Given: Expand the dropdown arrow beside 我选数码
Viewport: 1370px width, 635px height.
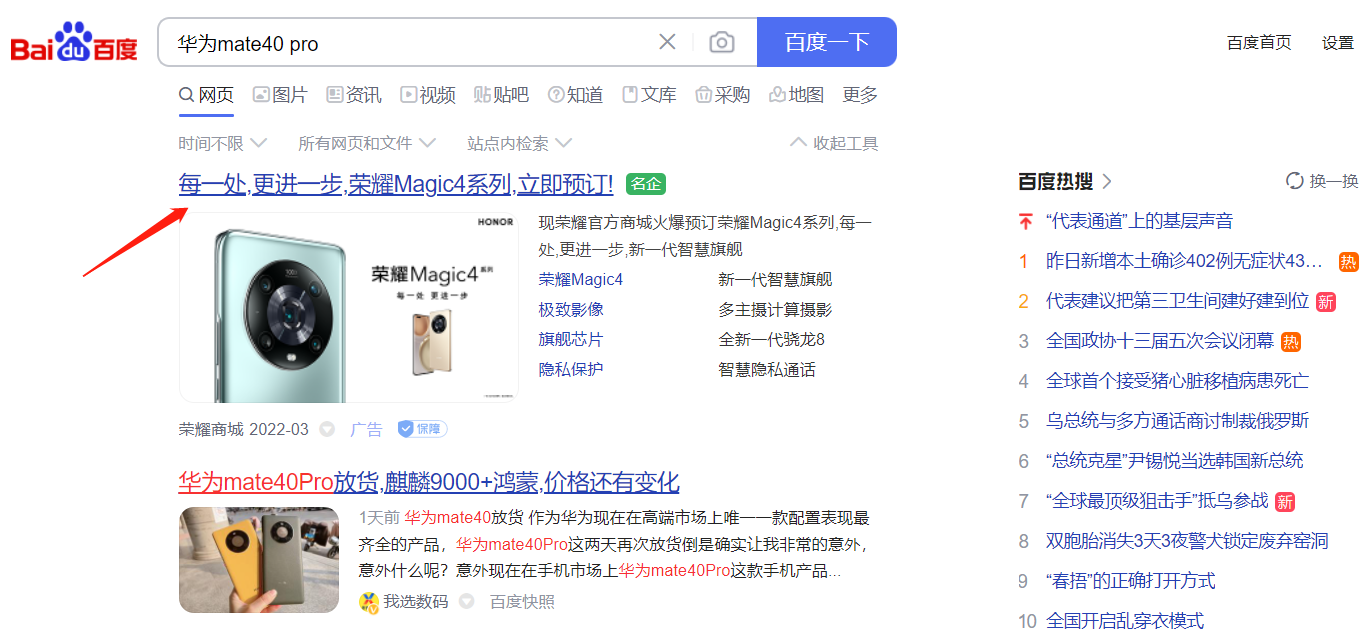Looking at the screenshot, I should click(x=467, y=602).
